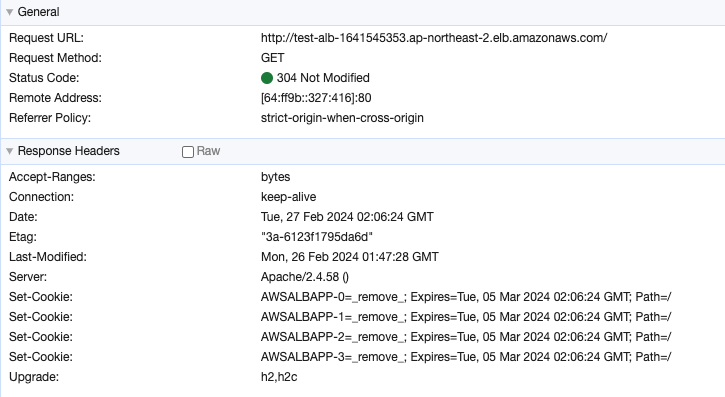725x397 pixels.
Task: Enable the Raw checkbox
Action: [188, 152]
